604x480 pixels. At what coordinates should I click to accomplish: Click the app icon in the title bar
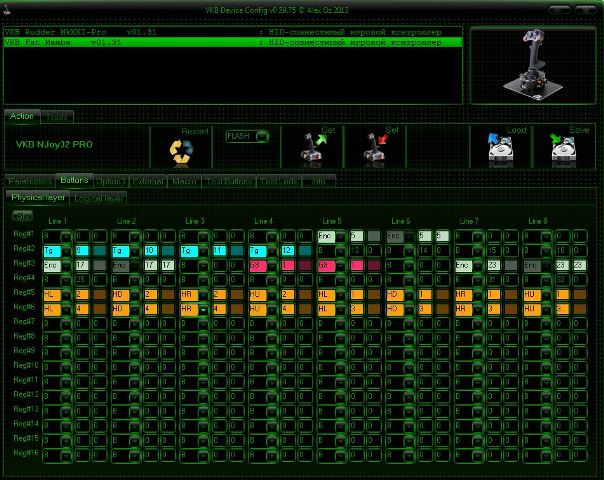click(x=6, y=10)
